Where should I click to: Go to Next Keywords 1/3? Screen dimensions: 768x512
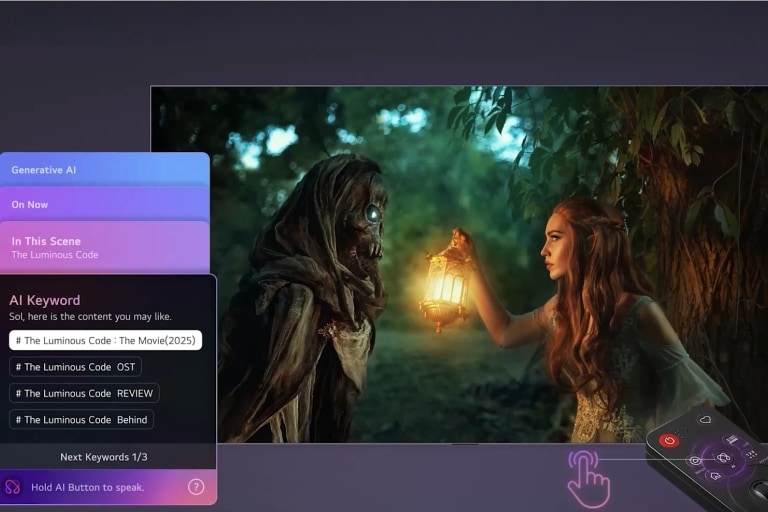click(108, 457)
